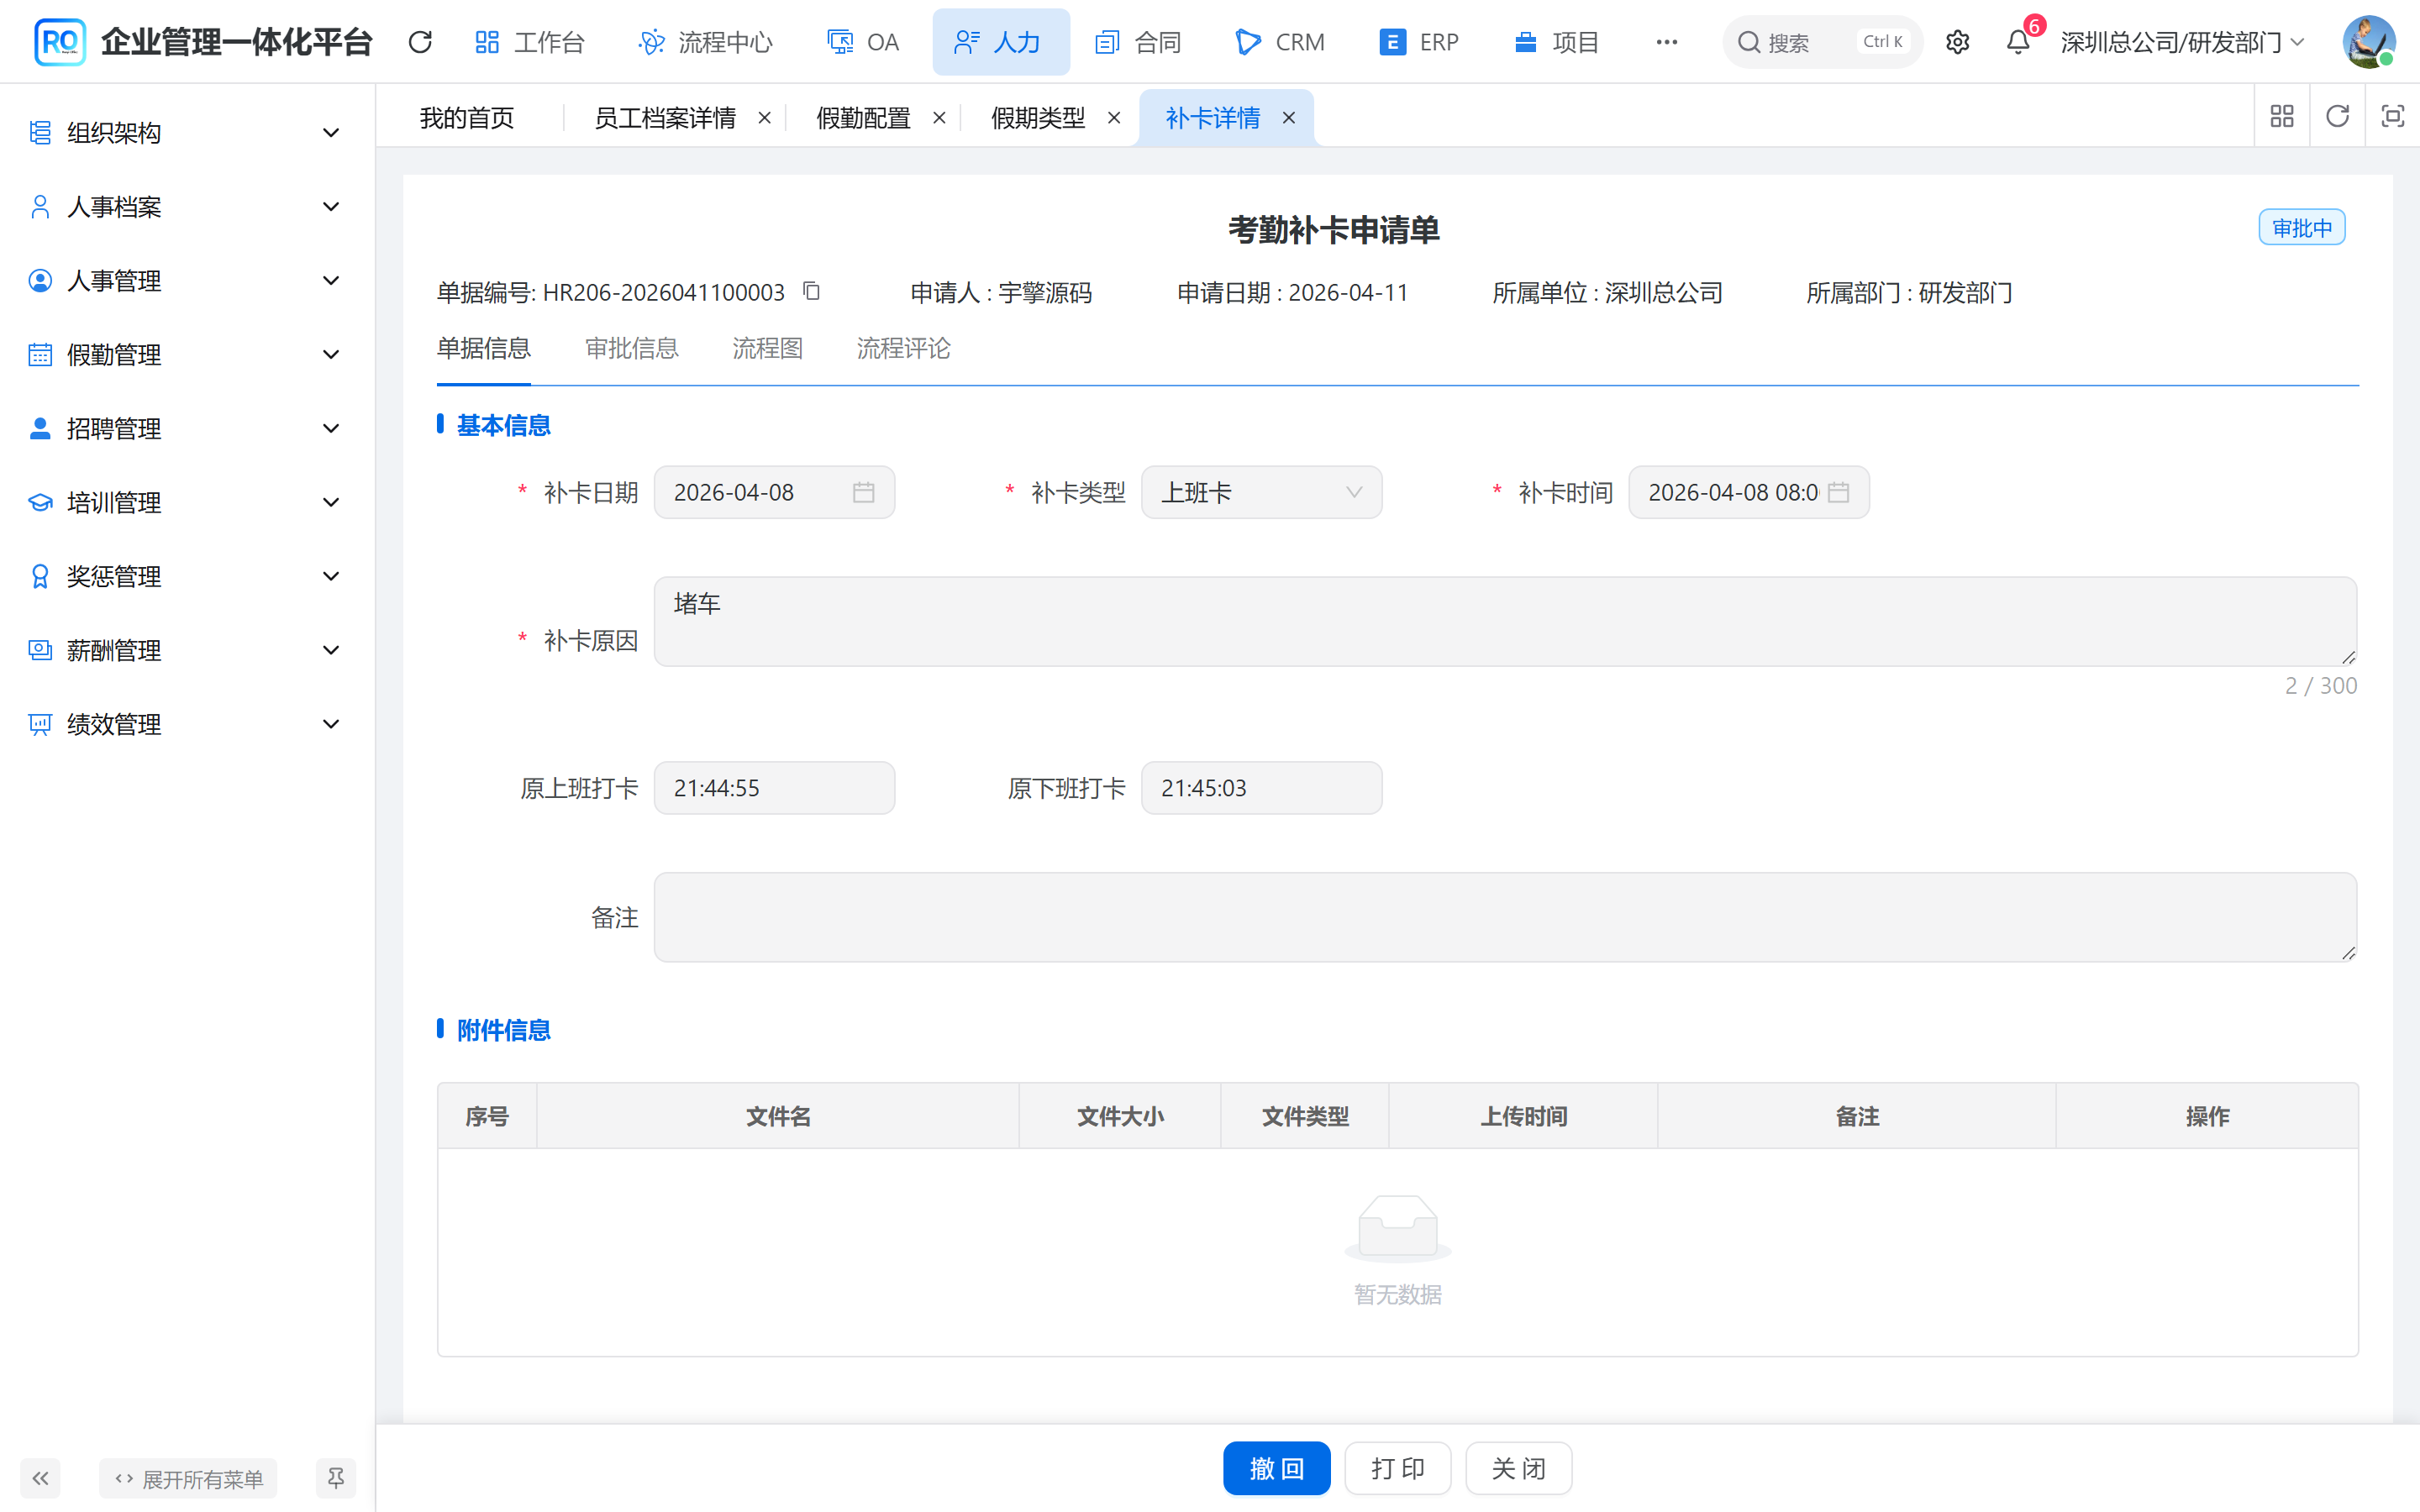
Task: Go to the 流程中心 module
Action: pos(706,42)
